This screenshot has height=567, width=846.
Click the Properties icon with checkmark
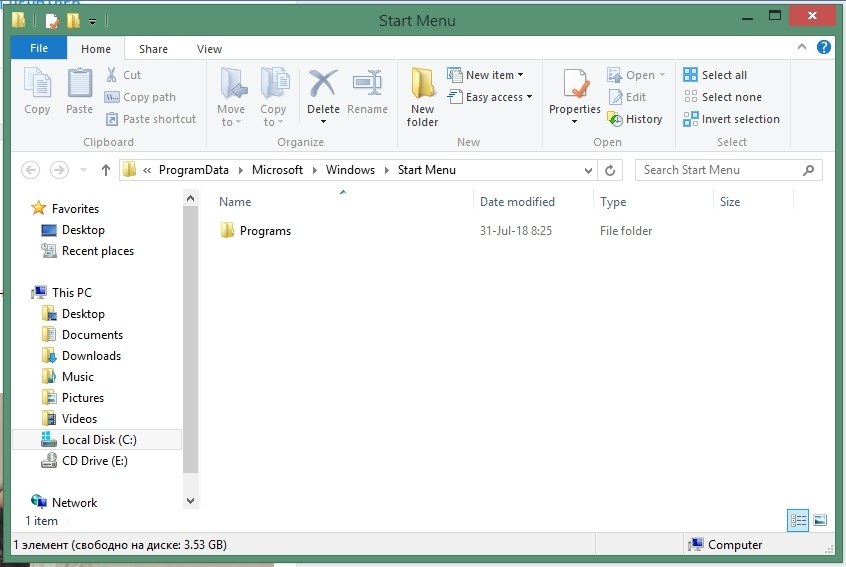point(575,84)
